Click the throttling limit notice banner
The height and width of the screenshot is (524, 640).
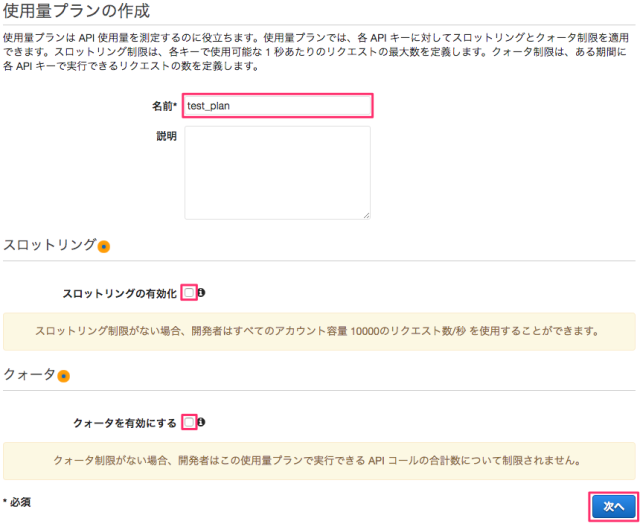pos(318,331)
